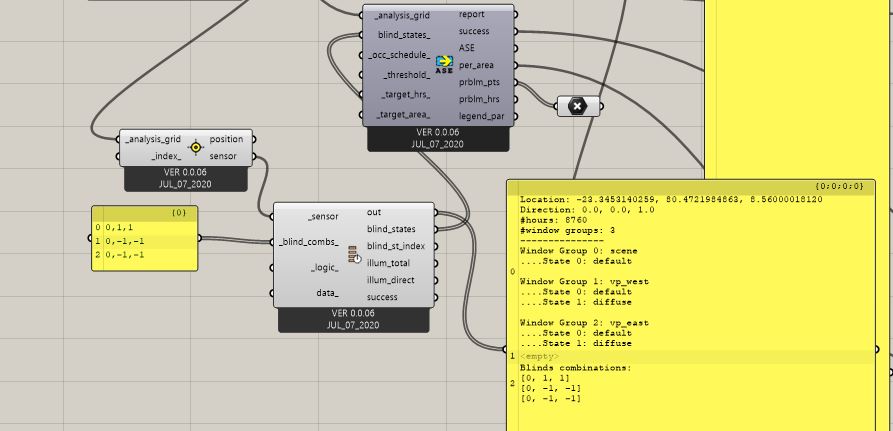Select the blind_states_ input on ASE component
893x431 pixels.
(x=404, y=35)
